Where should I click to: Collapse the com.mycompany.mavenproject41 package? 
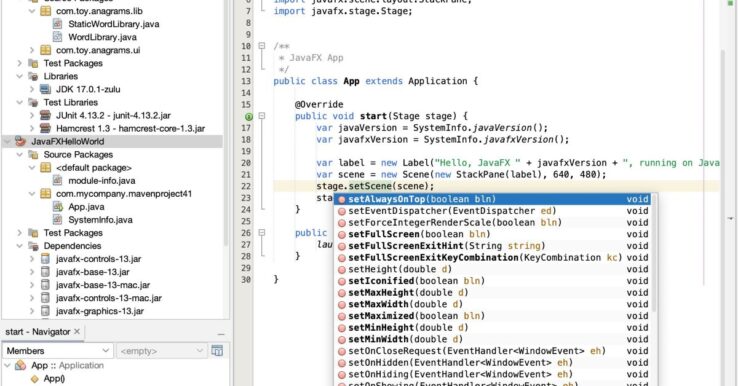(32, 194)
